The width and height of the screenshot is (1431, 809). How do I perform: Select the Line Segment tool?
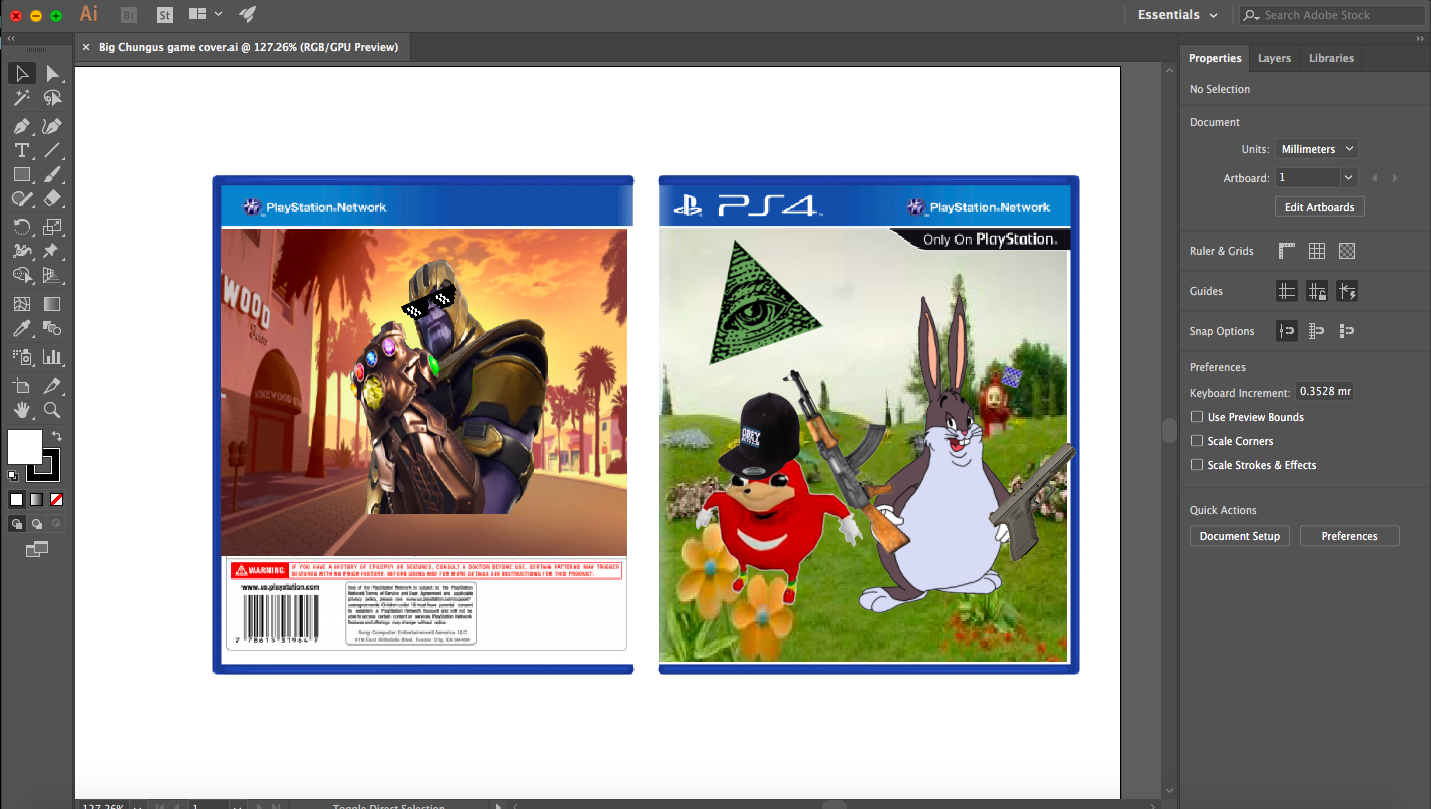pyautogui.click(x=52, y=151)
